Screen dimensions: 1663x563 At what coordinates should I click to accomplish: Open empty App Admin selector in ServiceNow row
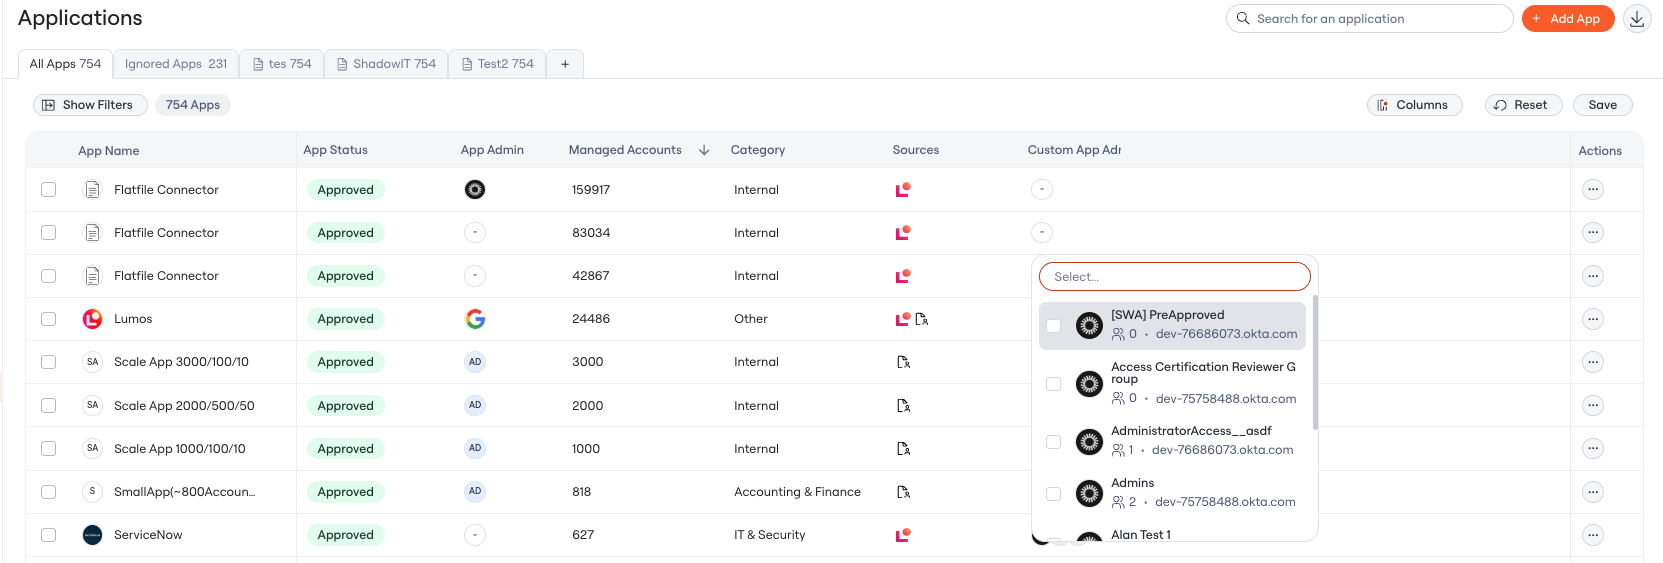tap(475, 535)
